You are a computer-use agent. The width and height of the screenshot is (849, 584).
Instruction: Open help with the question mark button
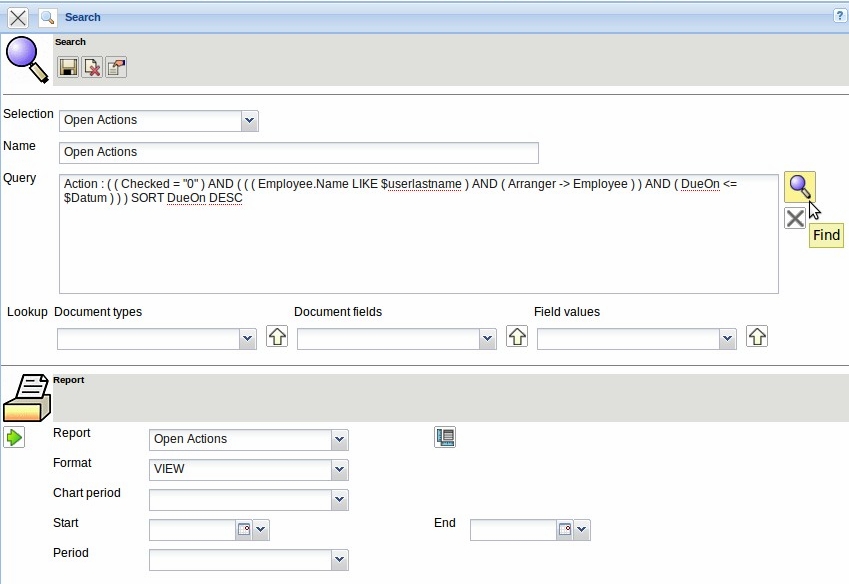[839, 16]
